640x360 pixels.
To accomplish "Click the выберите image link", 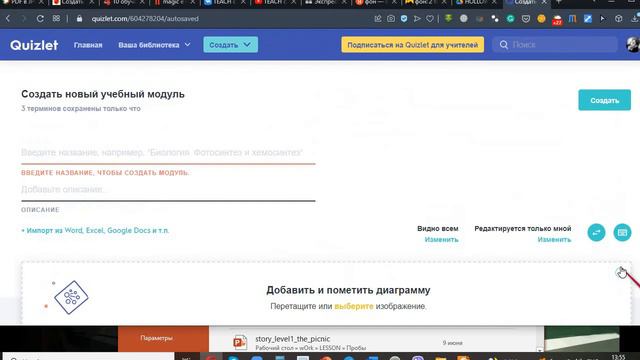I will (353, 306).
